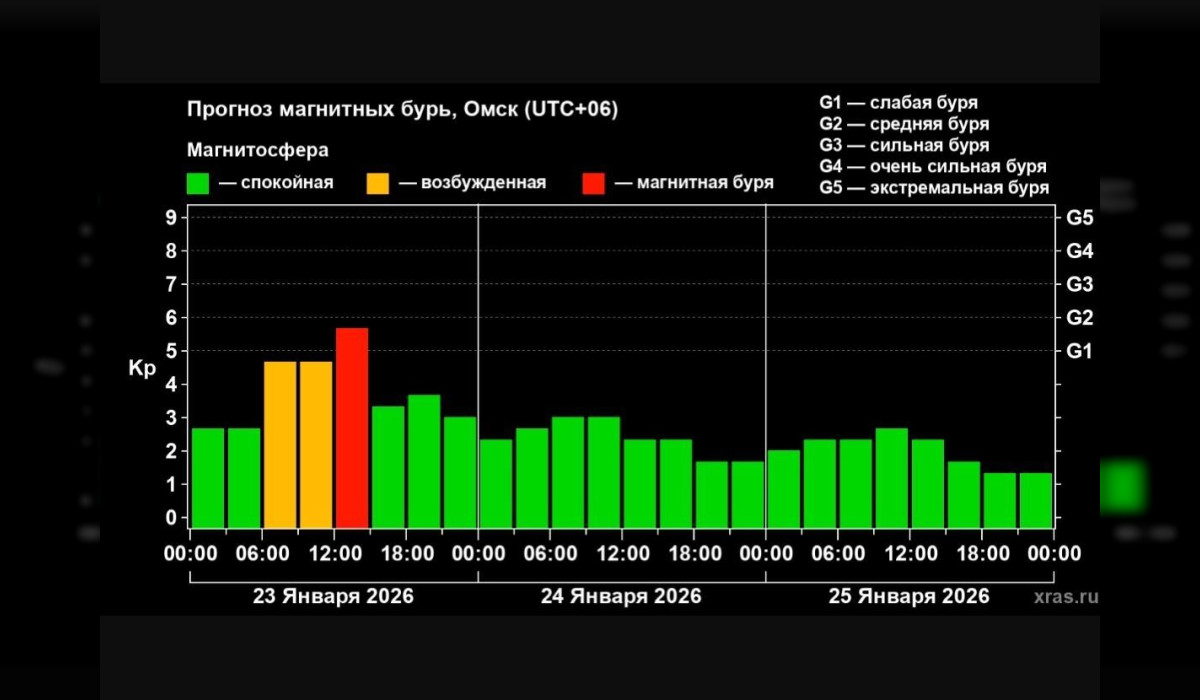Screen dimensions: 1200x700
Task: Select the 23 Января 2026 date label
Action: coord(333,596)
